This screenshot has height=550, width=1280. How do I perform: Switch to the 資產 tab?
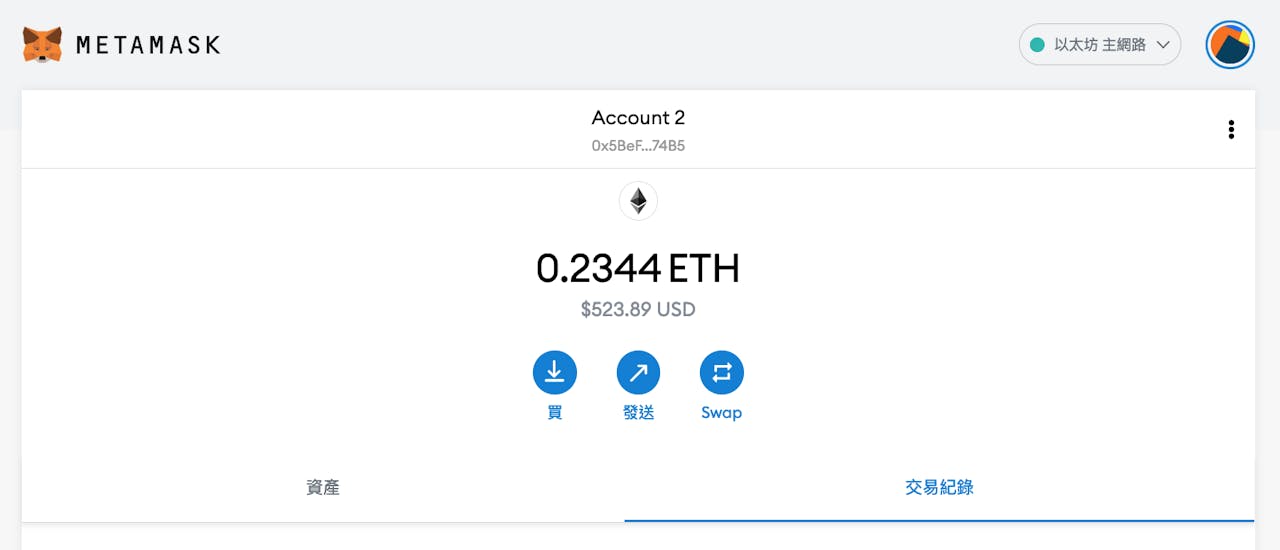323,488
